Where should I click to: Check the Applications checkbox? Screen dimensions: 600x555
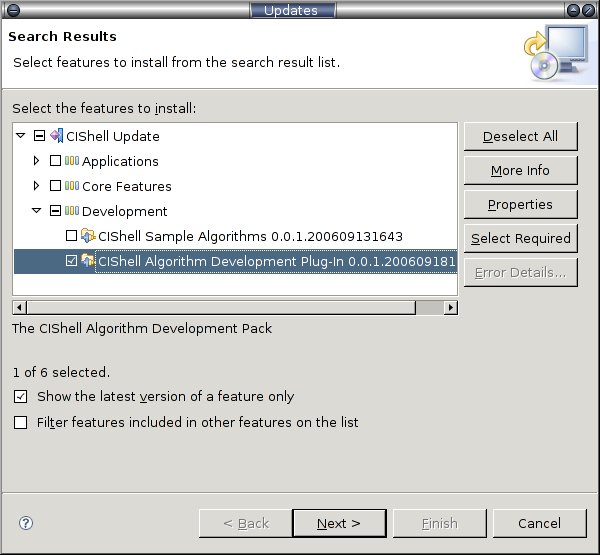tap(55, 161)
